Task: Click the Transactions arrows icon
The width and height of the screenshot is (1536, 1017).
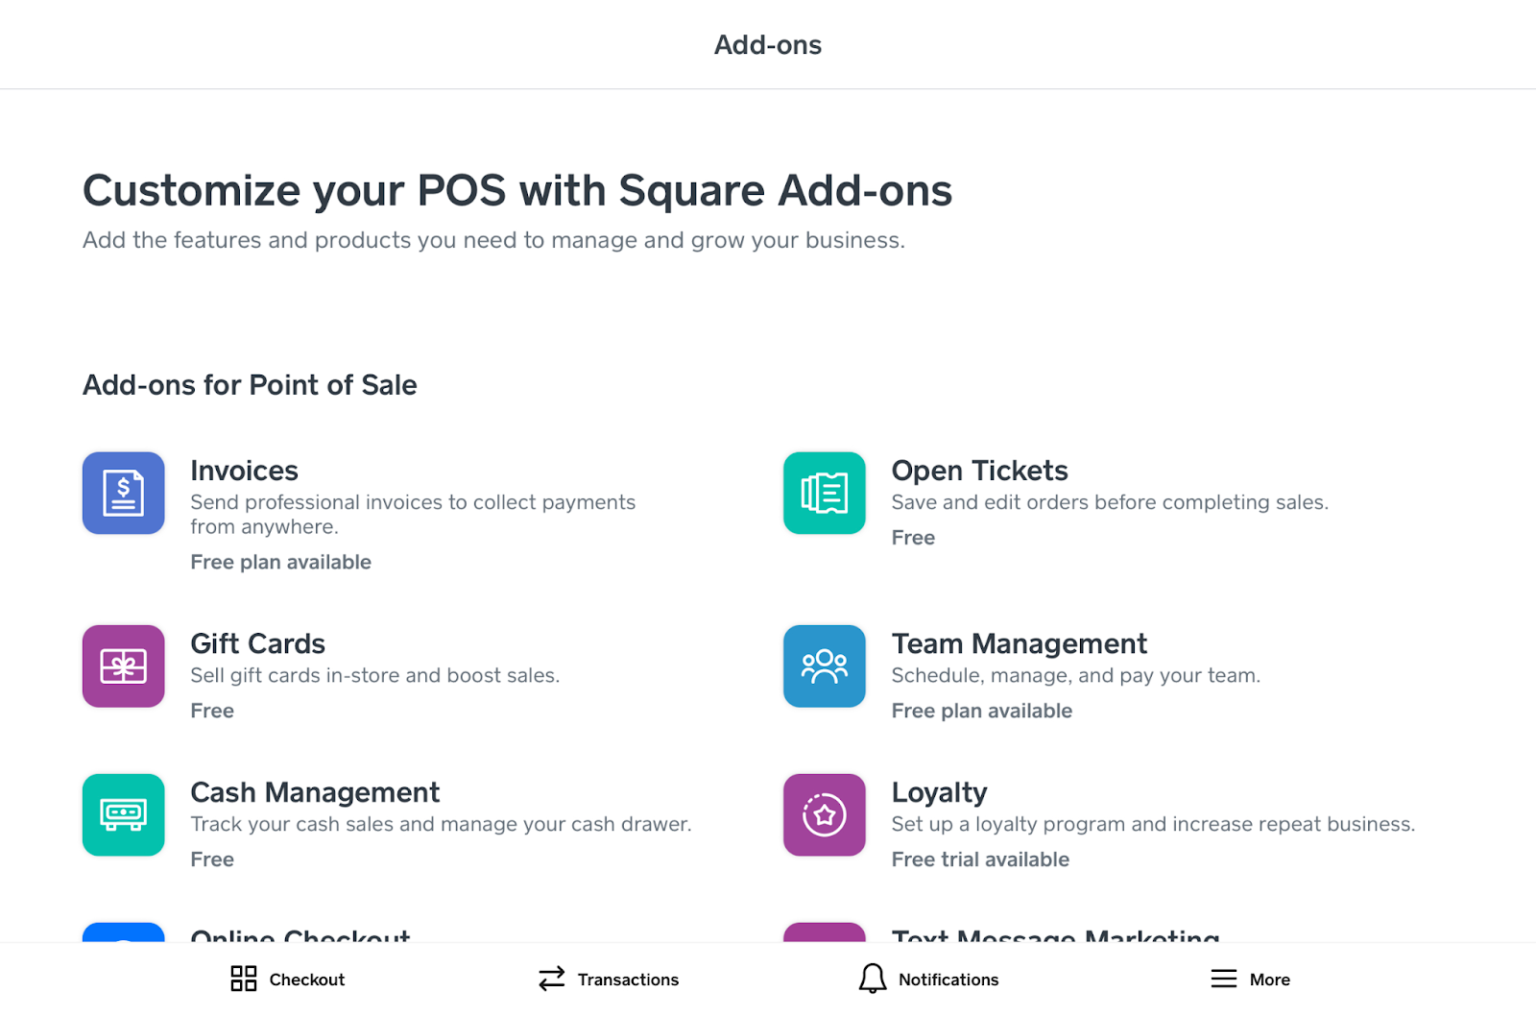Action: [551, 979]
